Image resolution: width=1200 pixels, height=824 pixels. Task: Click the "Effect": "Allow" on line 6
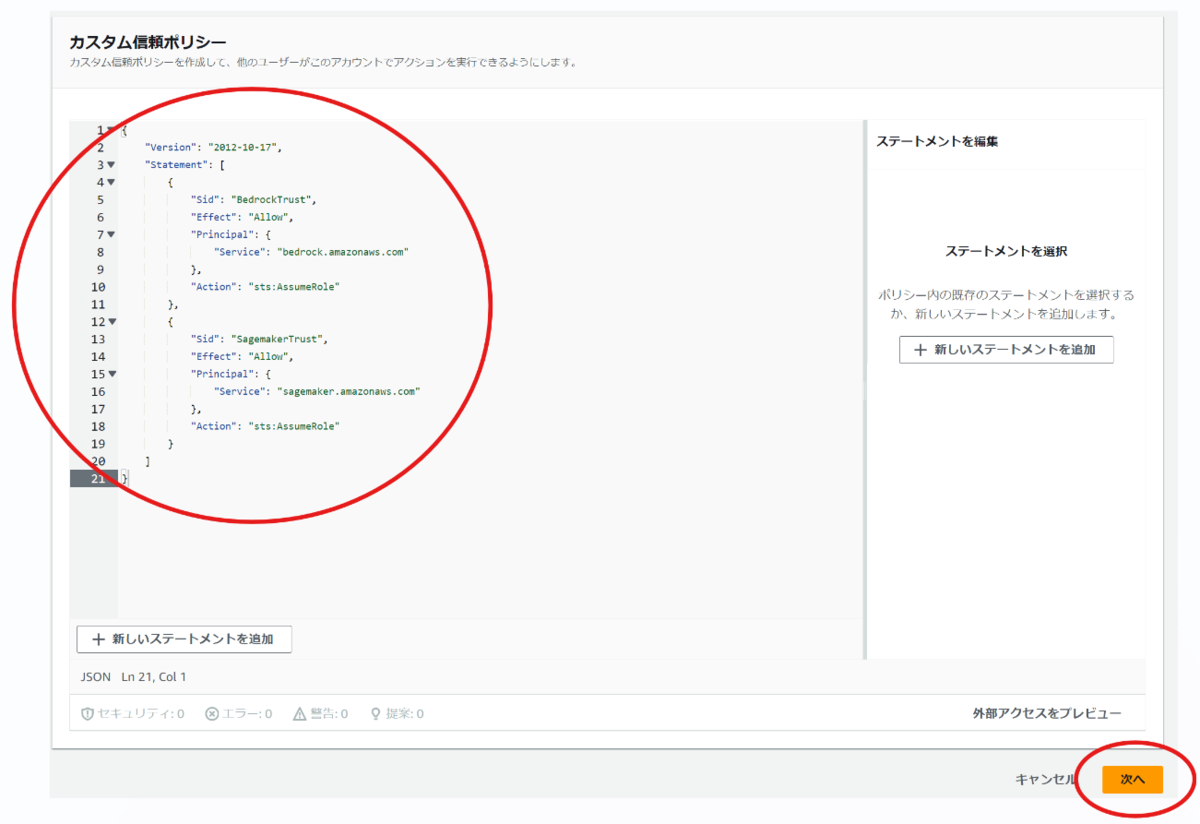click(x=242, y=217)
